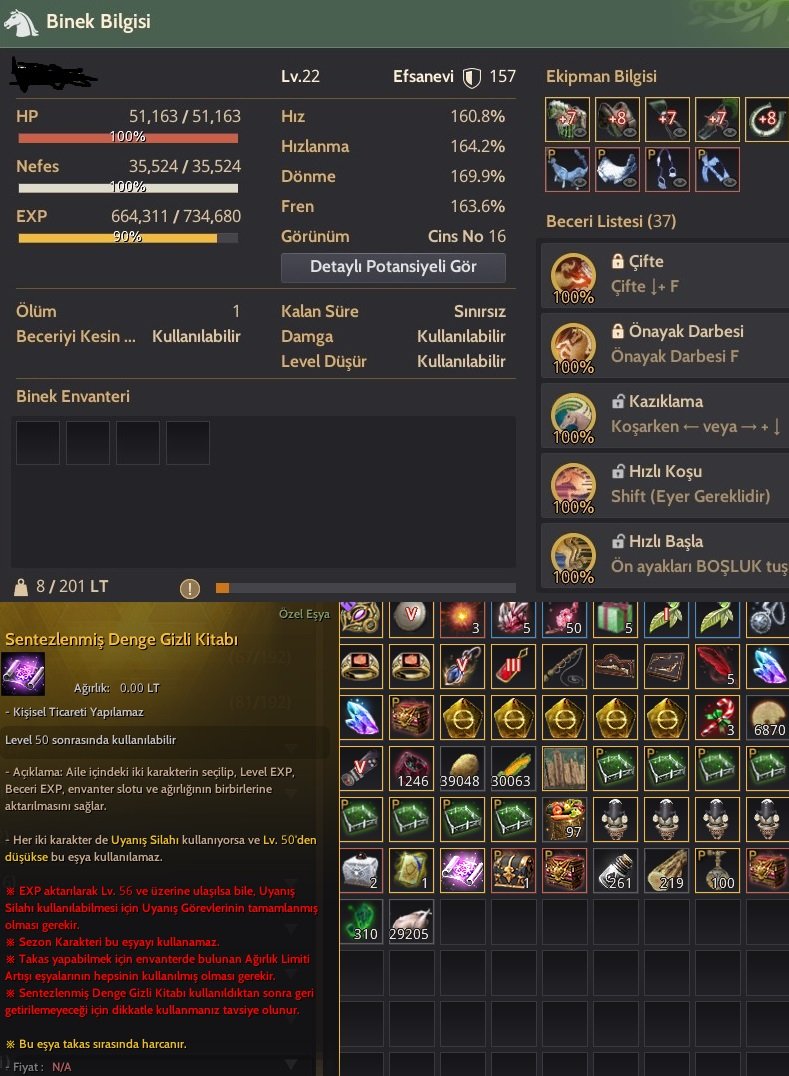Click the weight limit warning exclamation icon
789x1076 pixels.
click(x=190, y=588)
